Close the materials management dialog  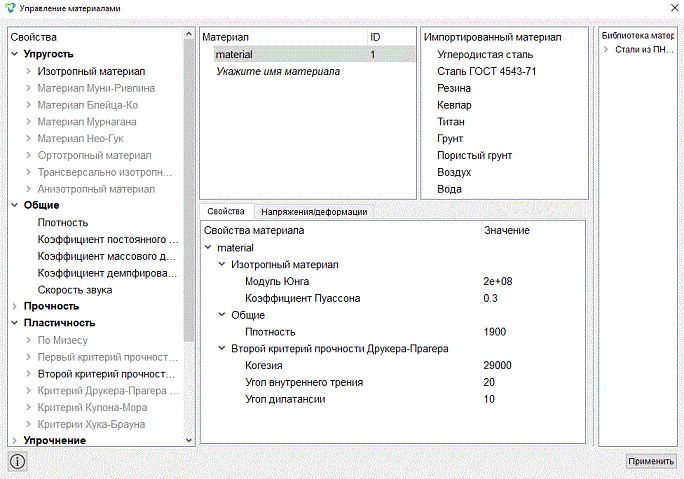pos(674,8)
